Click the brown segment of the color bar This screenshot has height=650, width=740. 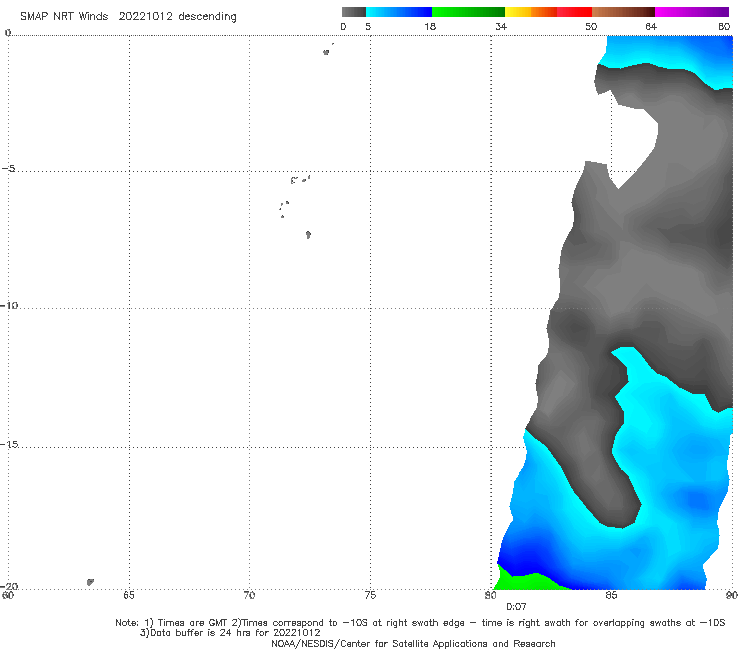(x=623, y=12)
